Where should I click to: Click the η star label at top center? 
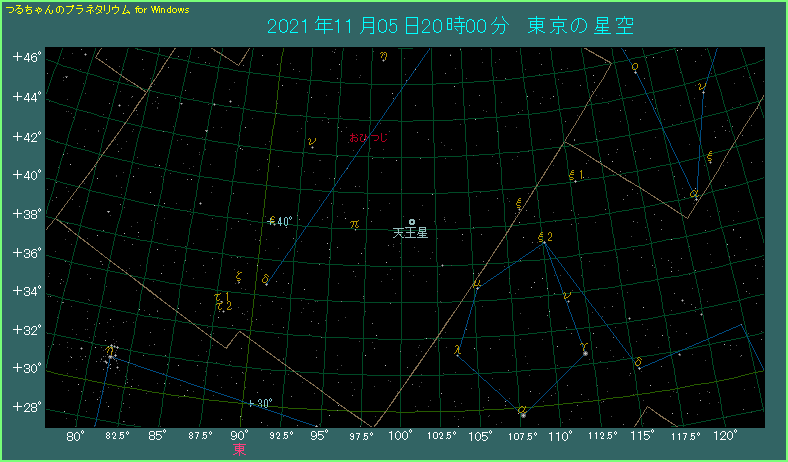(384, 57)
